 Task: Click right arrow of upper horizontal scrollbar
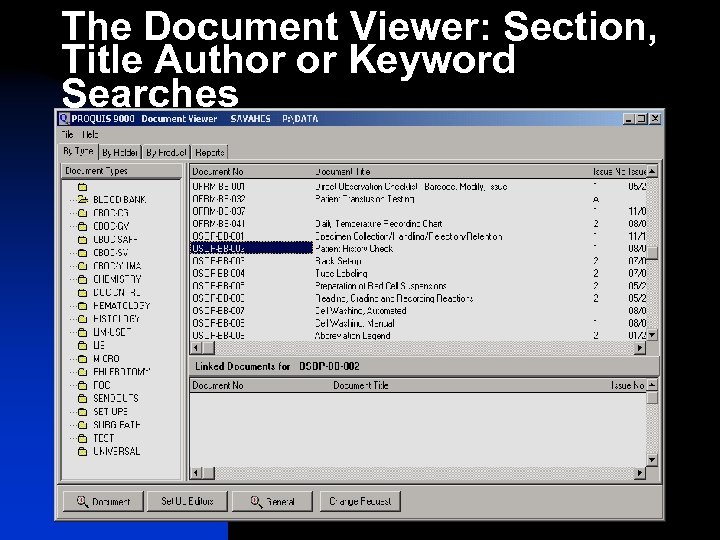pos(640,348)
